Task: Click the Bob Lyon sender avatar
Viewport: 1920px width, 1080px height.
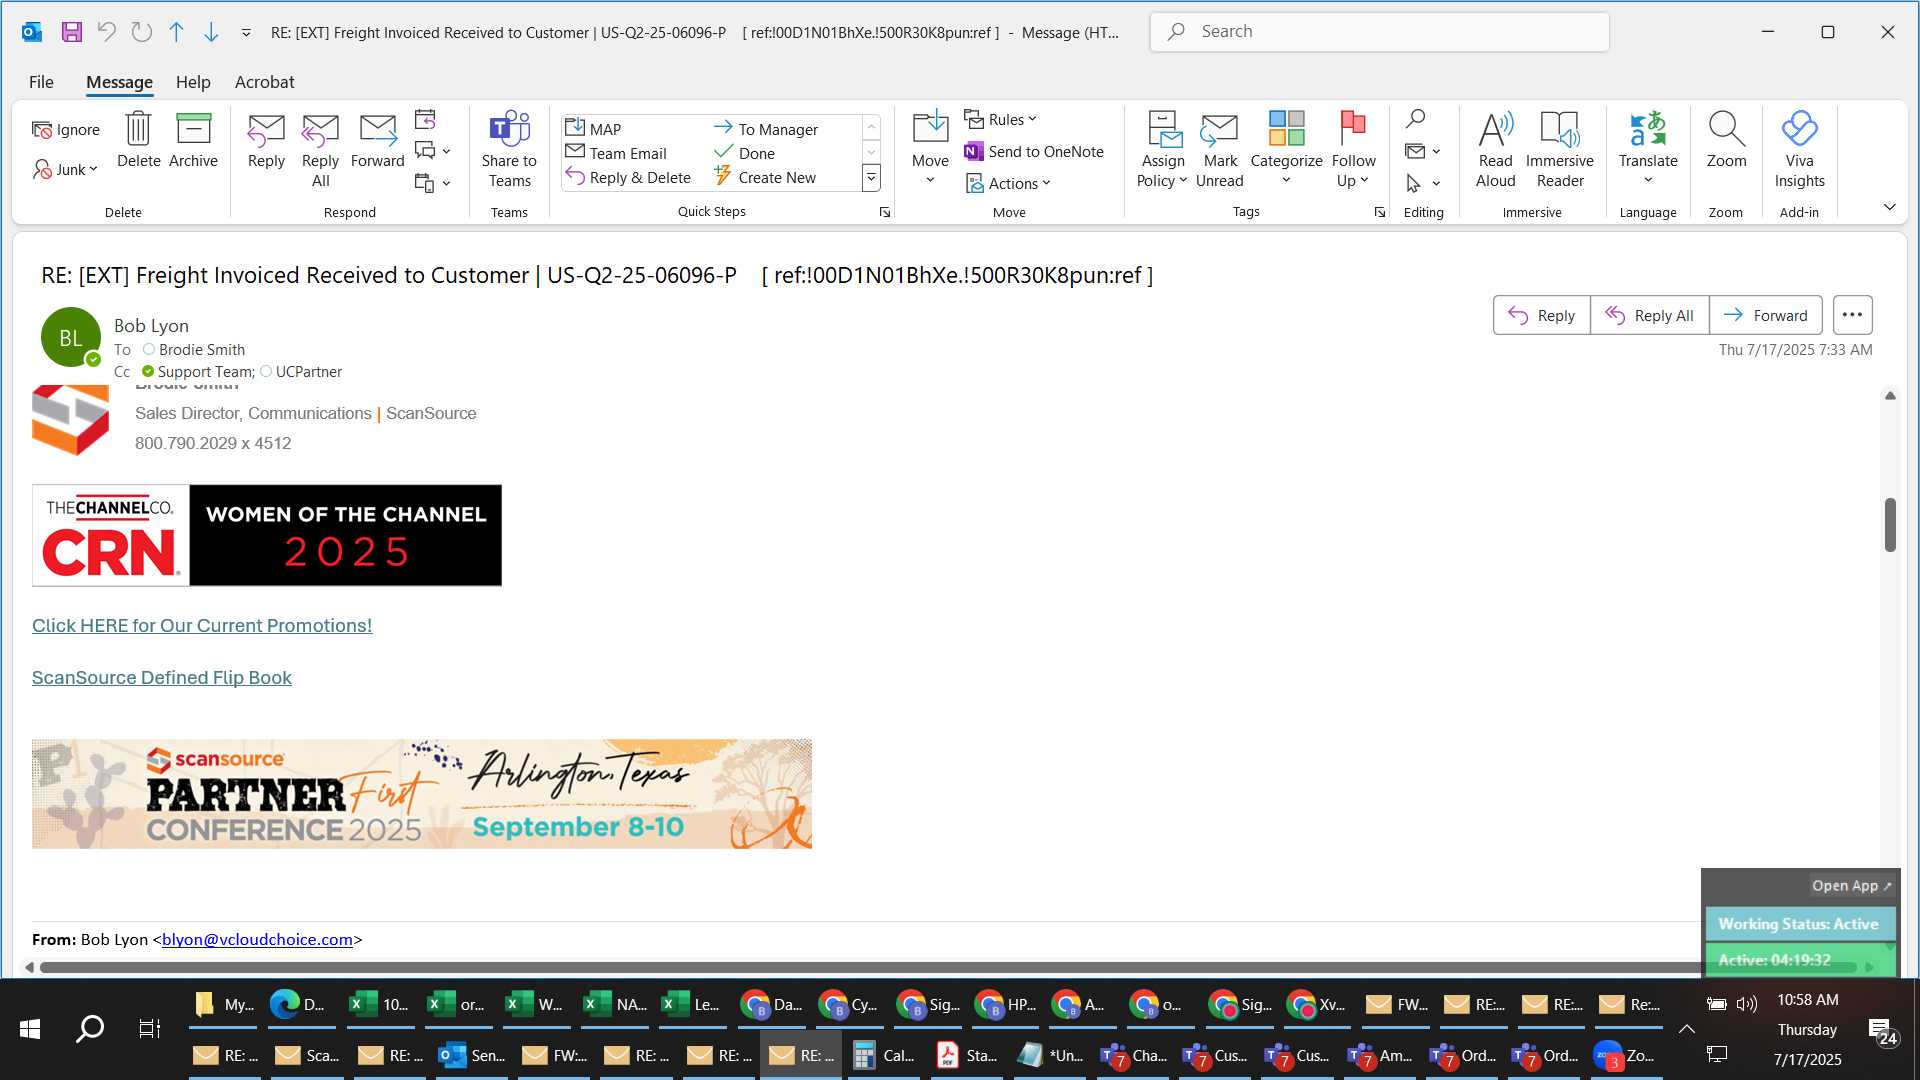Action: pyautogui.click(x=70, y=337)
